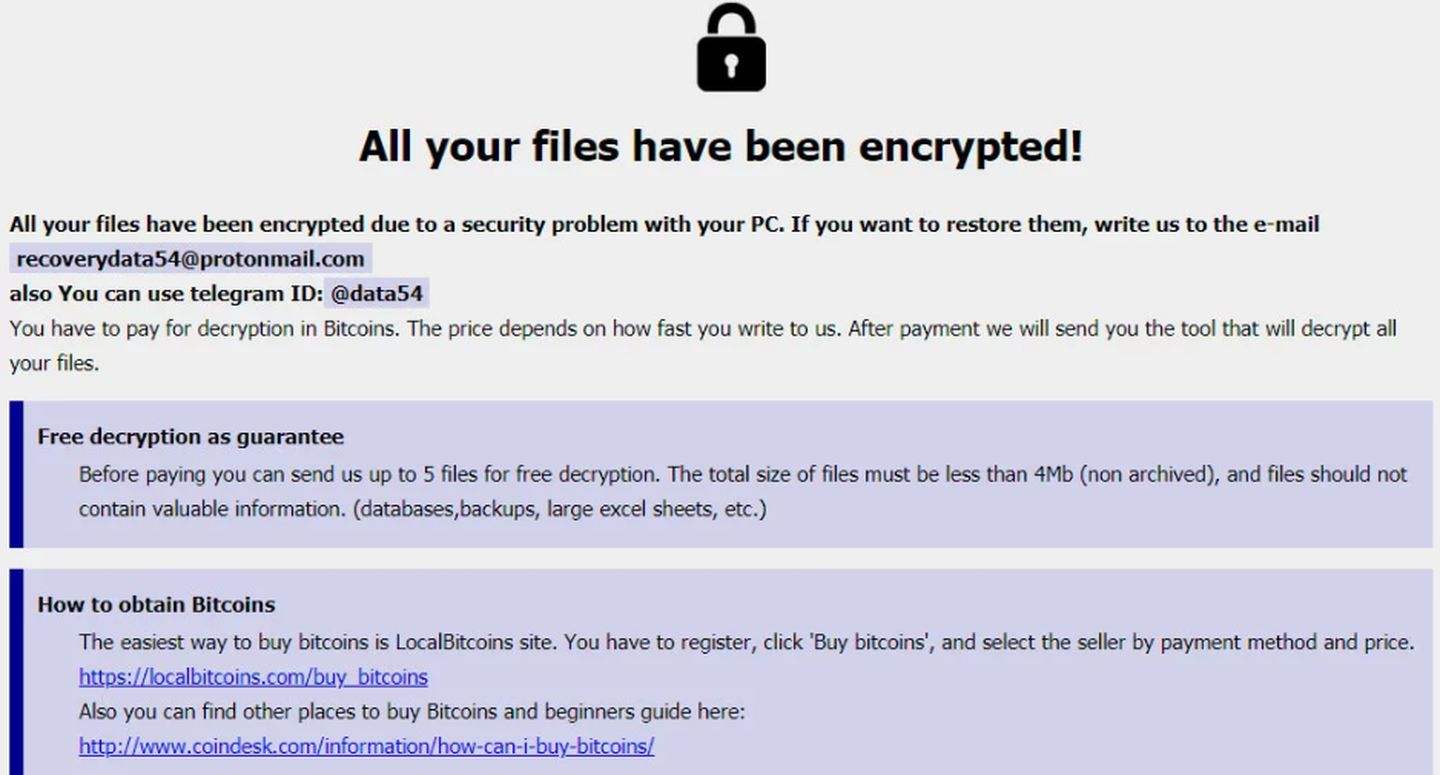1440x775 pixels.
Task: Open the coindesk how-can-i-buy-bitcoins link
Action: coord(366,746)
